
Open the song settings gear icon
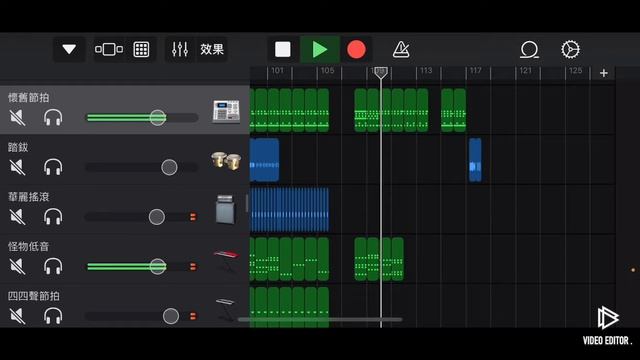coord(570,49)
